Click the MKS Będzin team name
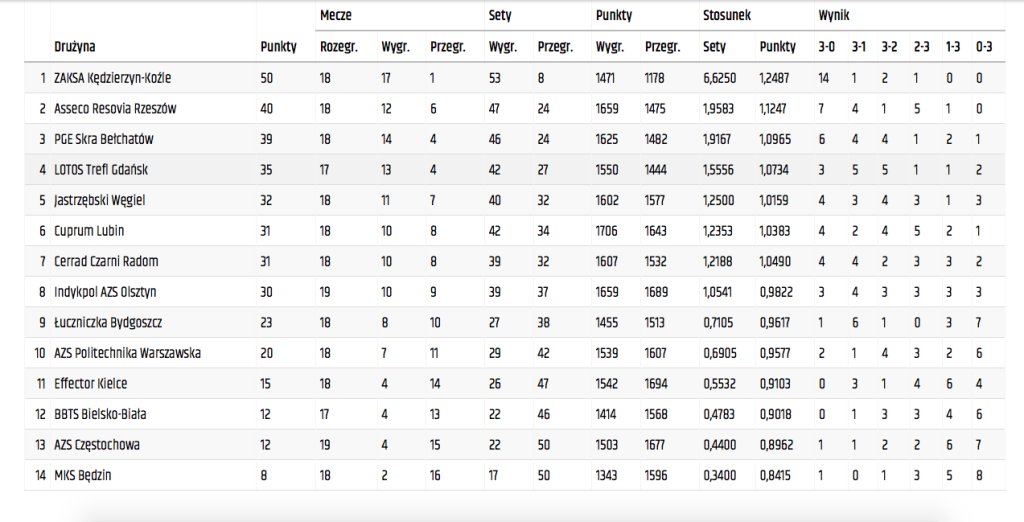This screenshot has width=1024, height=522. [83, 475]
